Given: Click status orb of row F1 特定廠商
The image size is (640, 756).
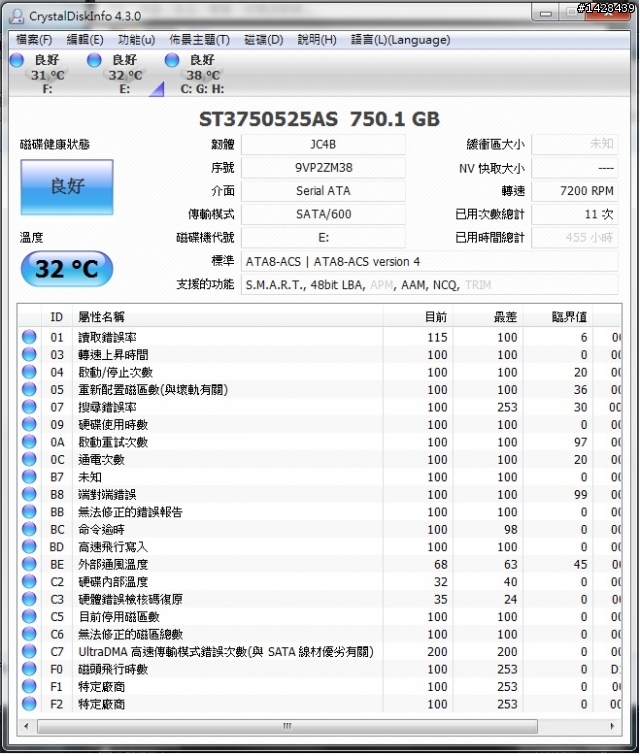Looking at the screenshot, I should [29, 686].
